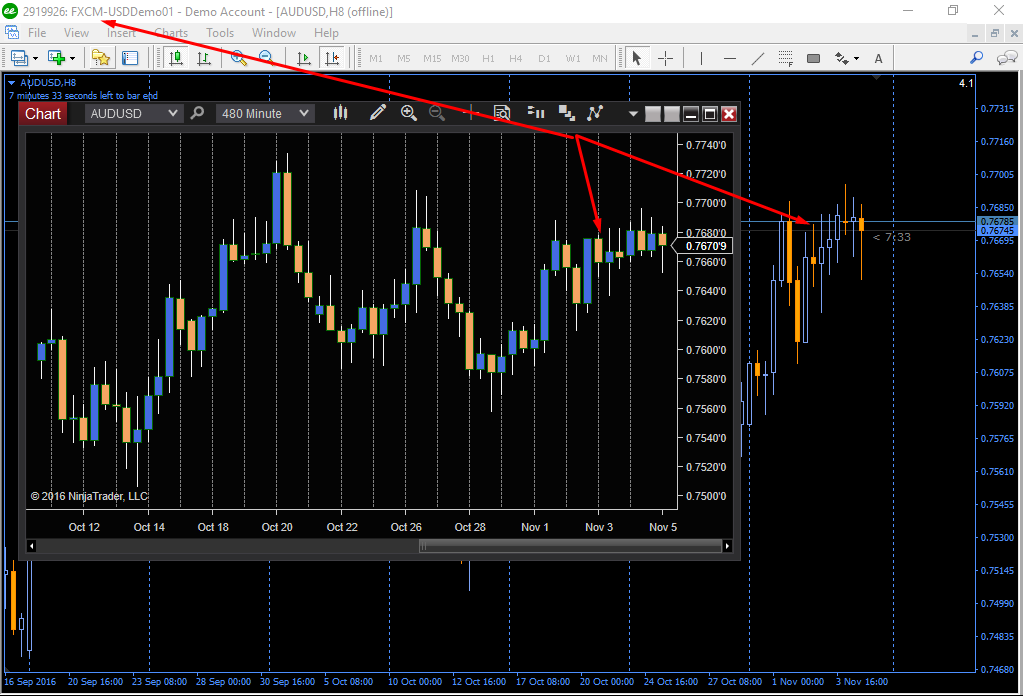Open the Profiles icon with green plus
Screen dimensions: 1023x696
point(57,58)
